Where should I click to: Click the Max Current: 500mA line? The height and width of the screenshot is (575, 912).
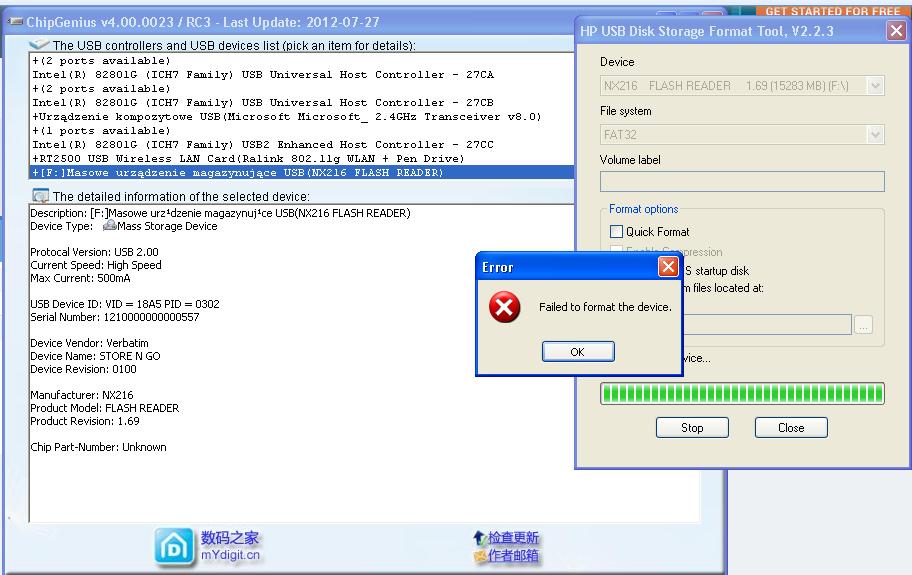pyautogui.click(x=80, y=278)
